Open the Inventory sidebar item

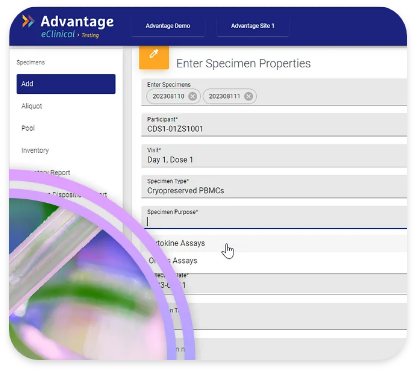35,150
